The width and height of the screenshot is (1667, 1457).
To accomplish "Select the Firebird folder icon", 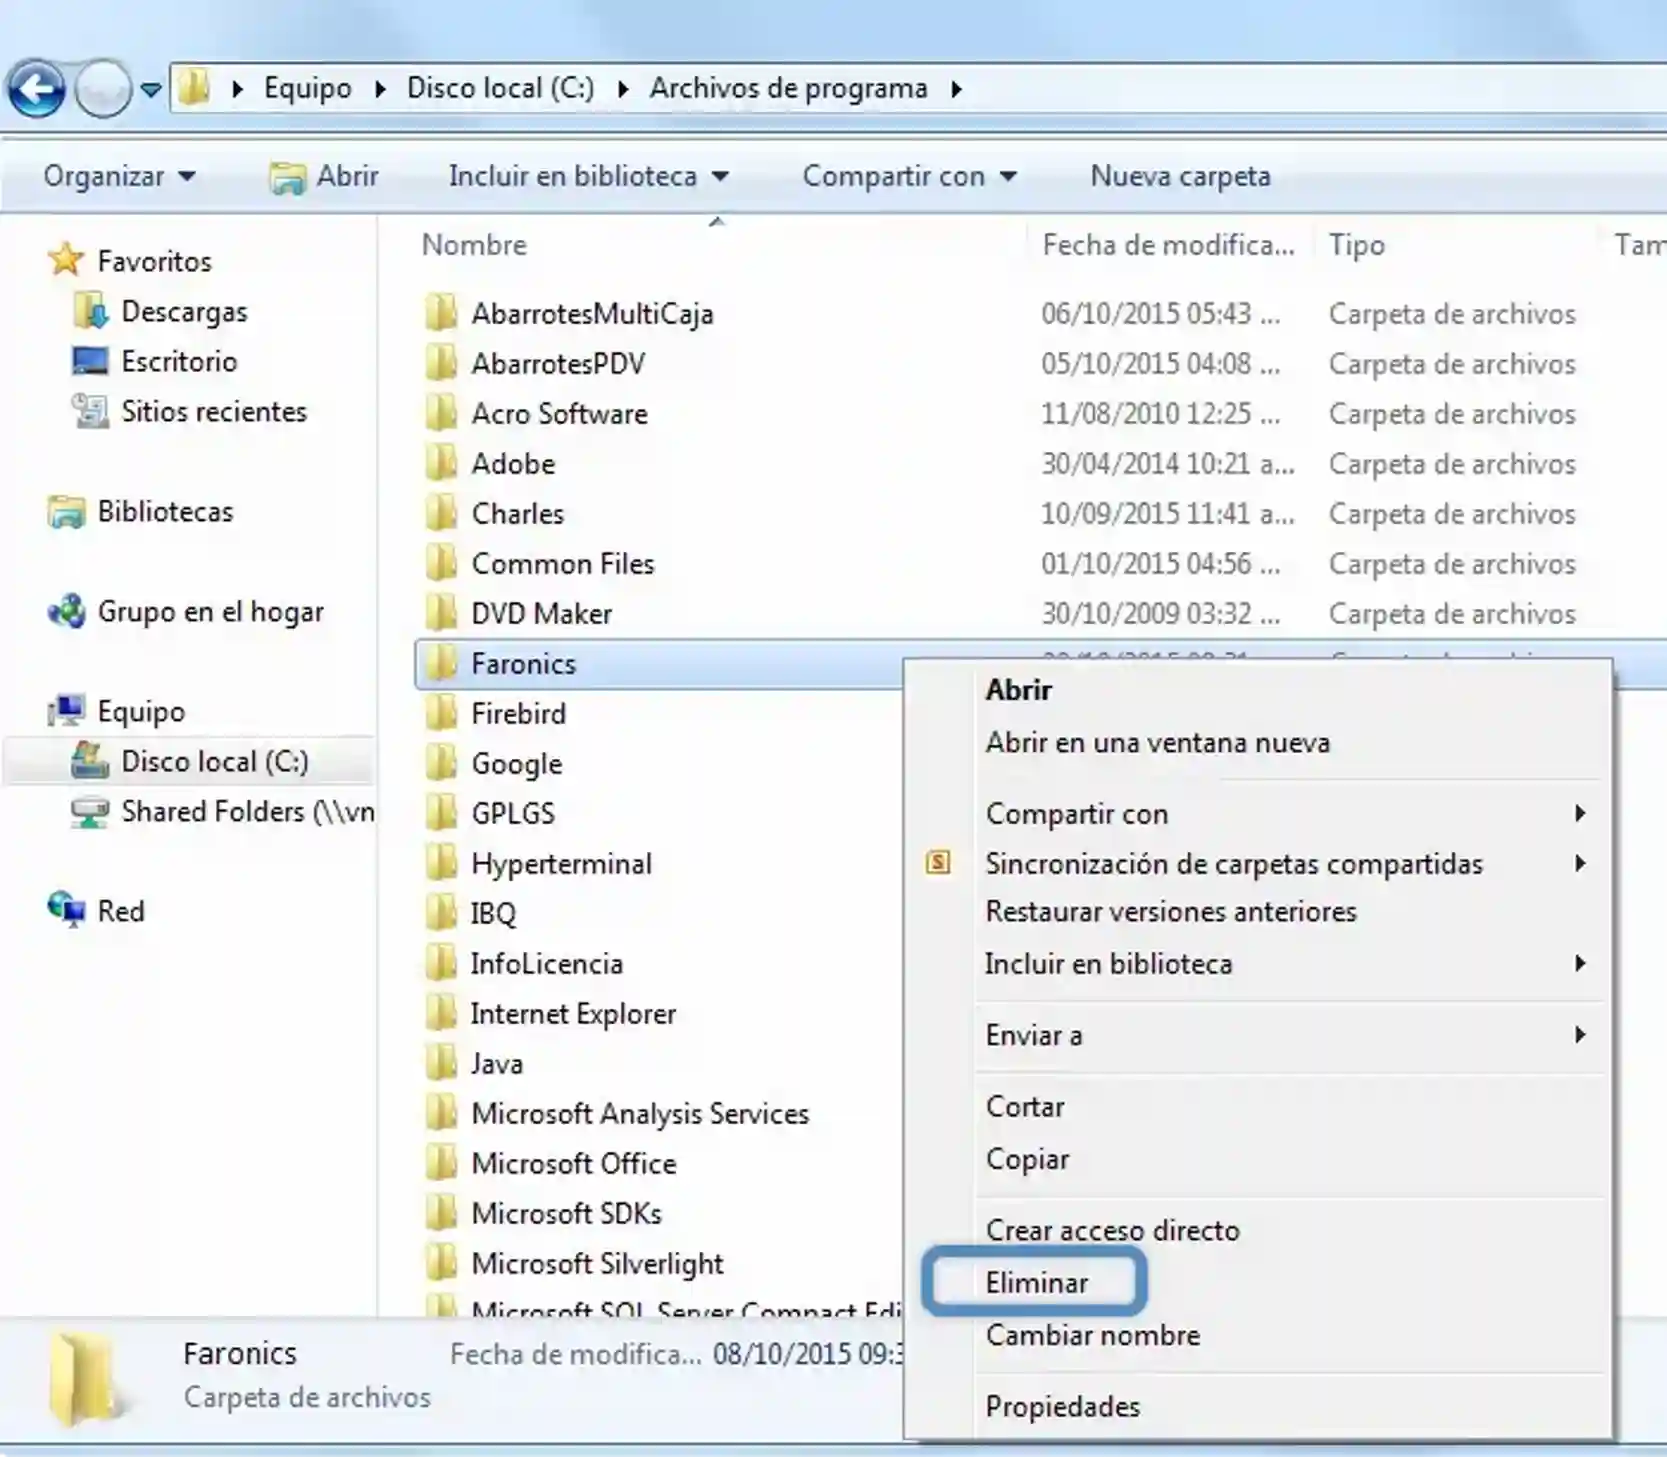I will [x=441, y=713].
